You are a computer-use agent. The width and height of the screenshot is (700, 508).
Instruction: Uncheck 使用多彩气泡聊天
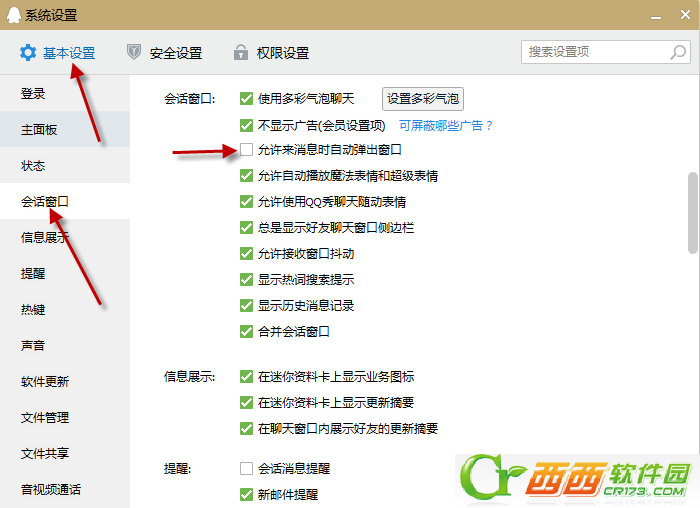click(246, 98)
